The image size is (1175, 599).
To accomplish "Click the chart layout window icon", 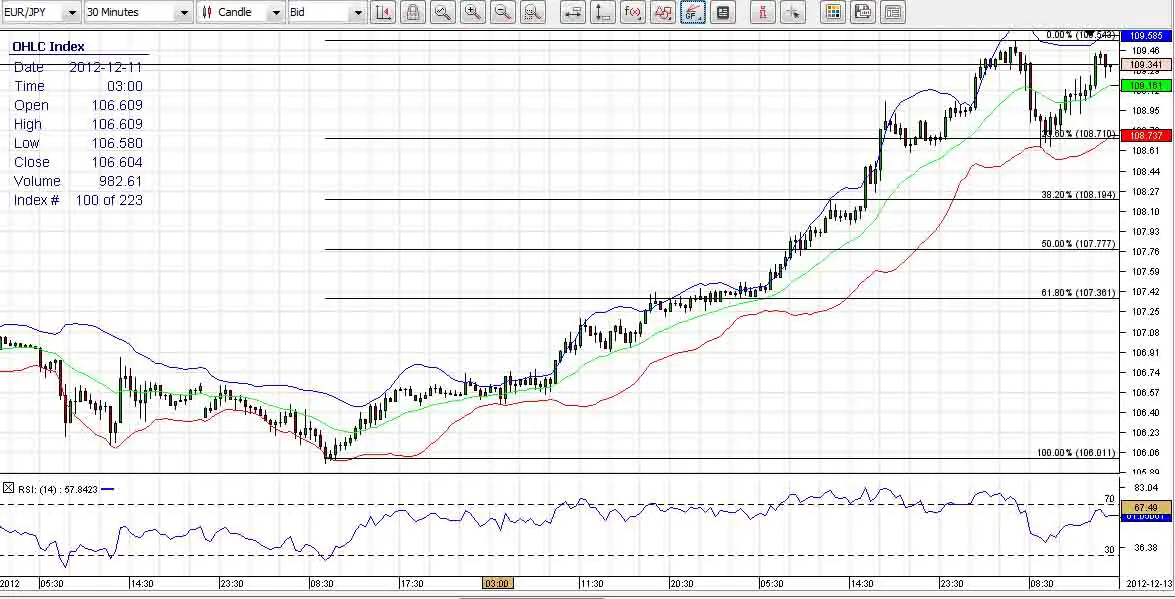I will point(892,12).
